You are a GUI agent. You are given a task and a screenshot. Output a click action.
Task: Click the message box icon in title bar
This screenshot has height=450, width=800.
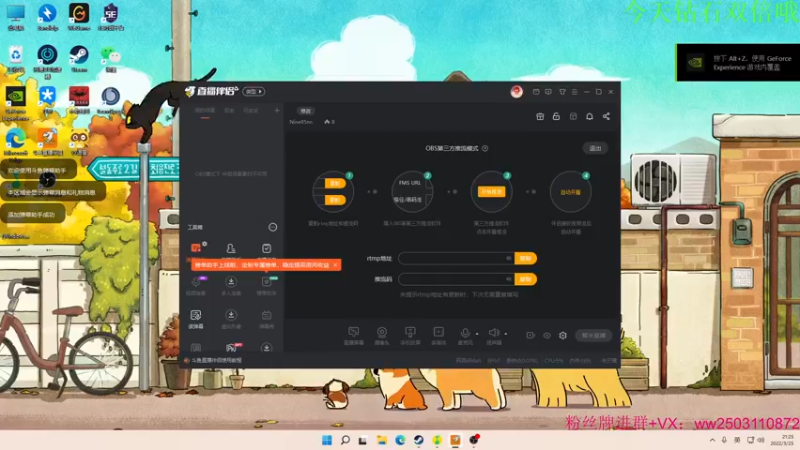[x=536, y=92]
